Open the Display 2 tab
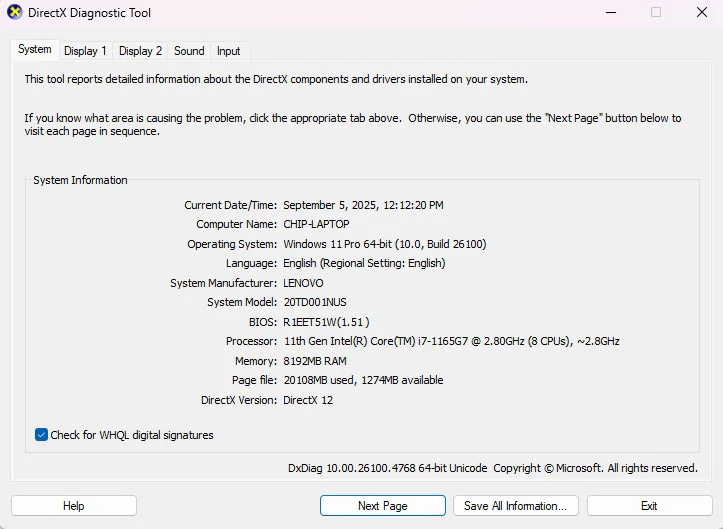The height and width of the screenshot is (529, 723). [x=140, y=51]
